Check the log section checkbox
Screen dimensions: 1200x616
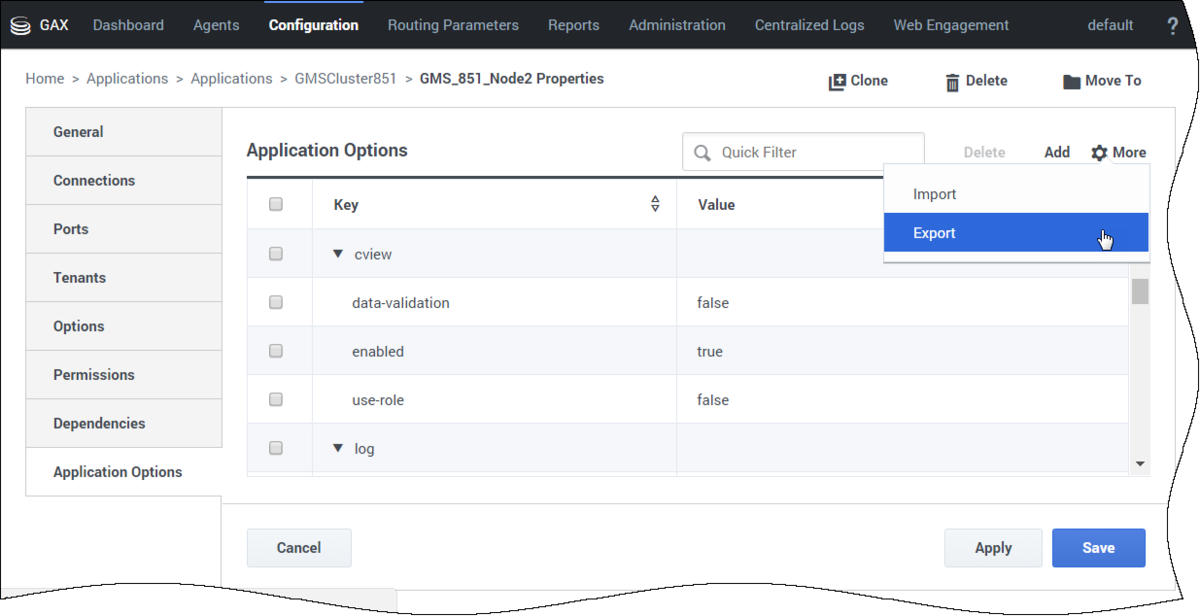[x=276, y=448]
